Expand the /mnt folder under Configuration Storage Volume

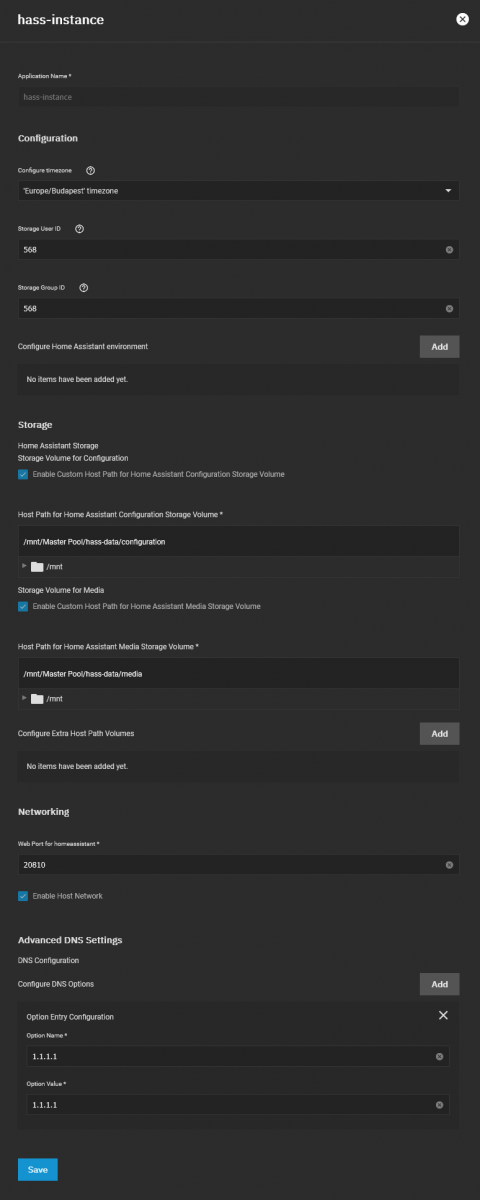coord(24,566)
